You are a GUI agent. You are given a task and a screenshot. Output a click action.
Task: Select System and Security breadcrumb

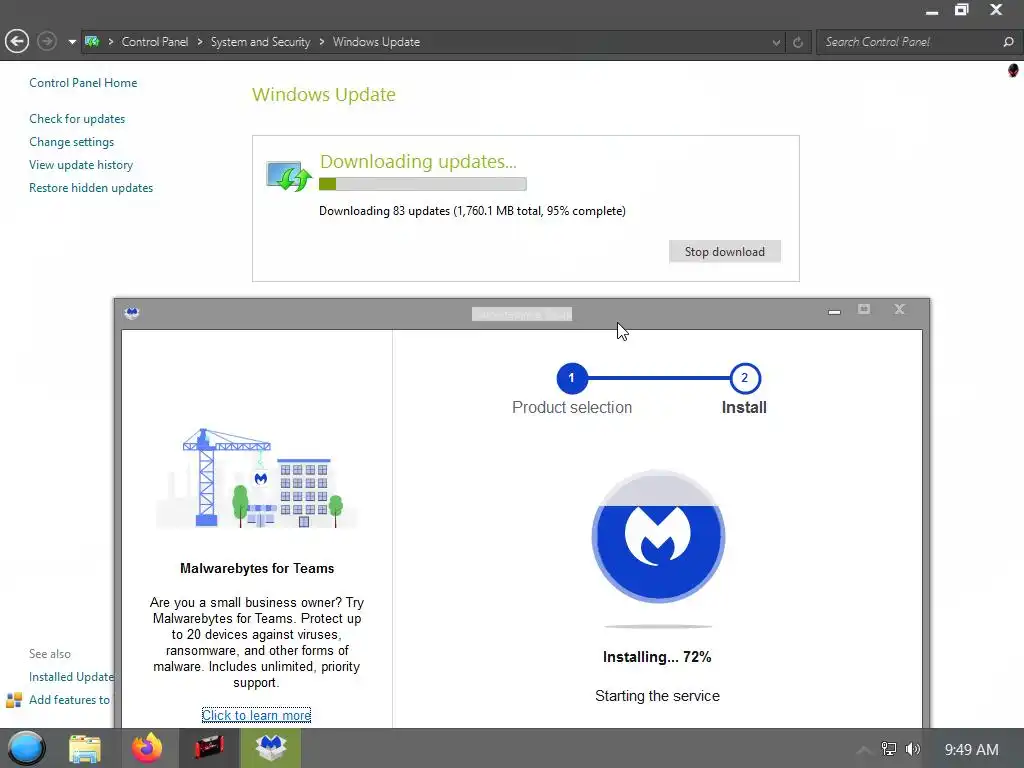(x=260, y=42)
